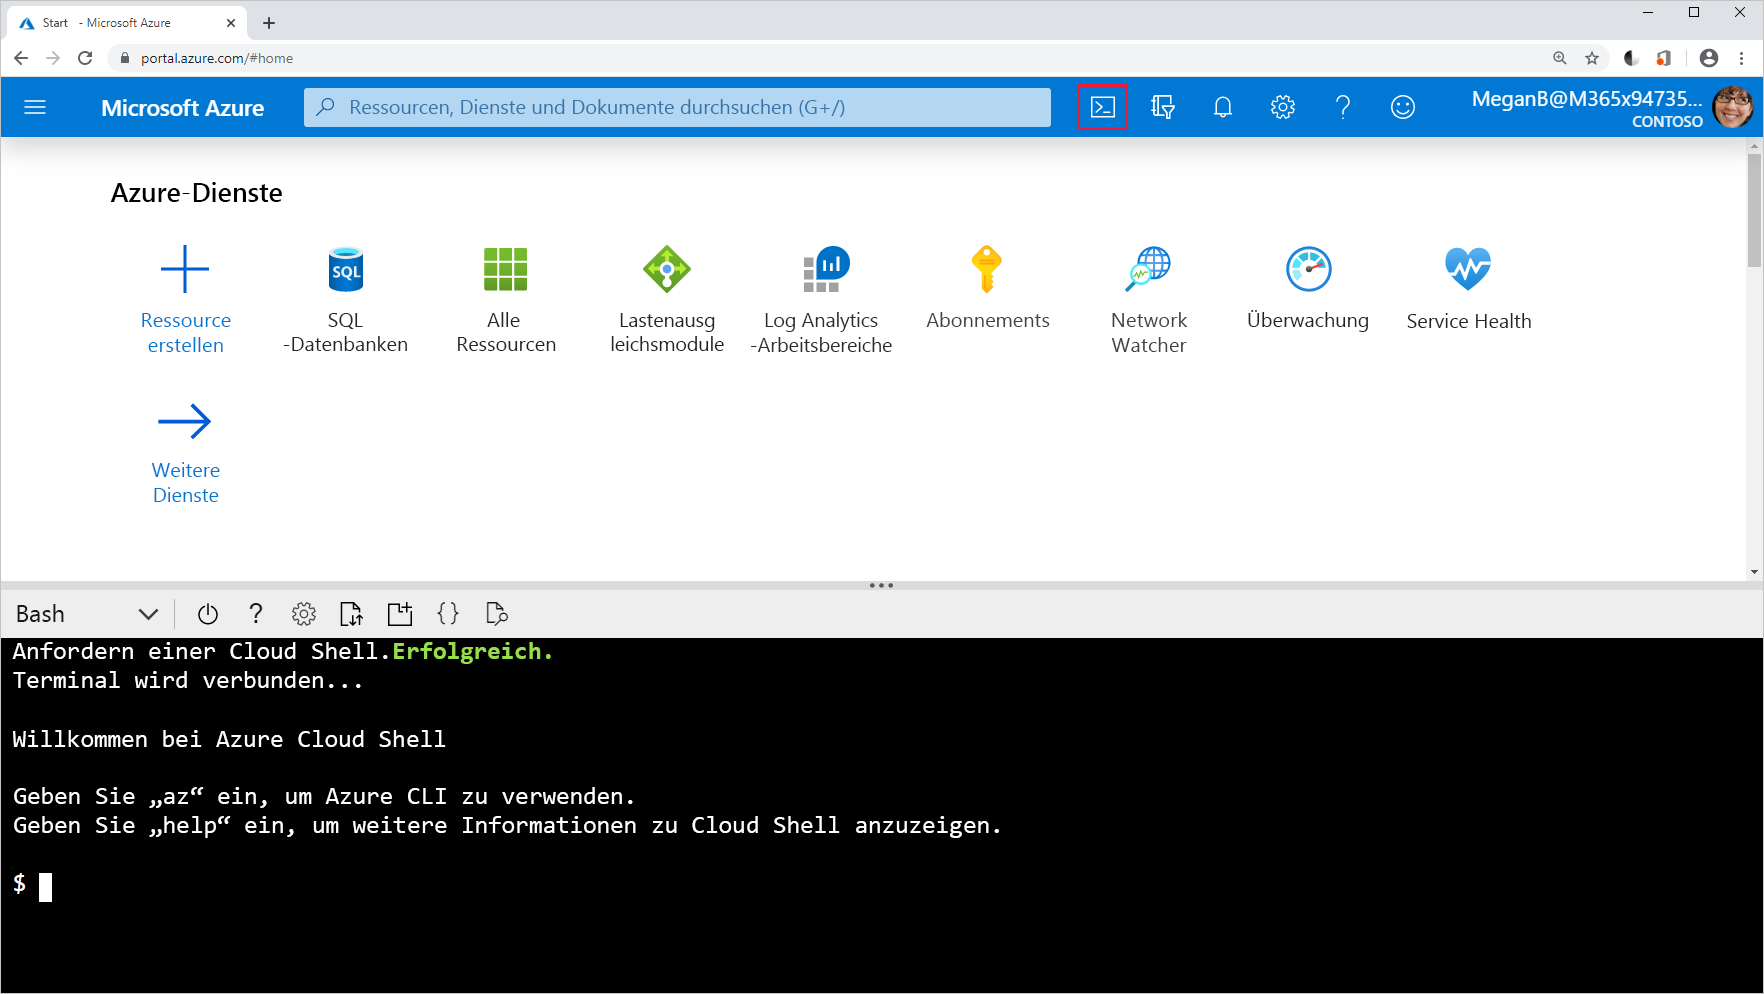The image size is (1764, 994).
Task: Restart Cloud Shell with the power icon
Action: pos(208,614)
